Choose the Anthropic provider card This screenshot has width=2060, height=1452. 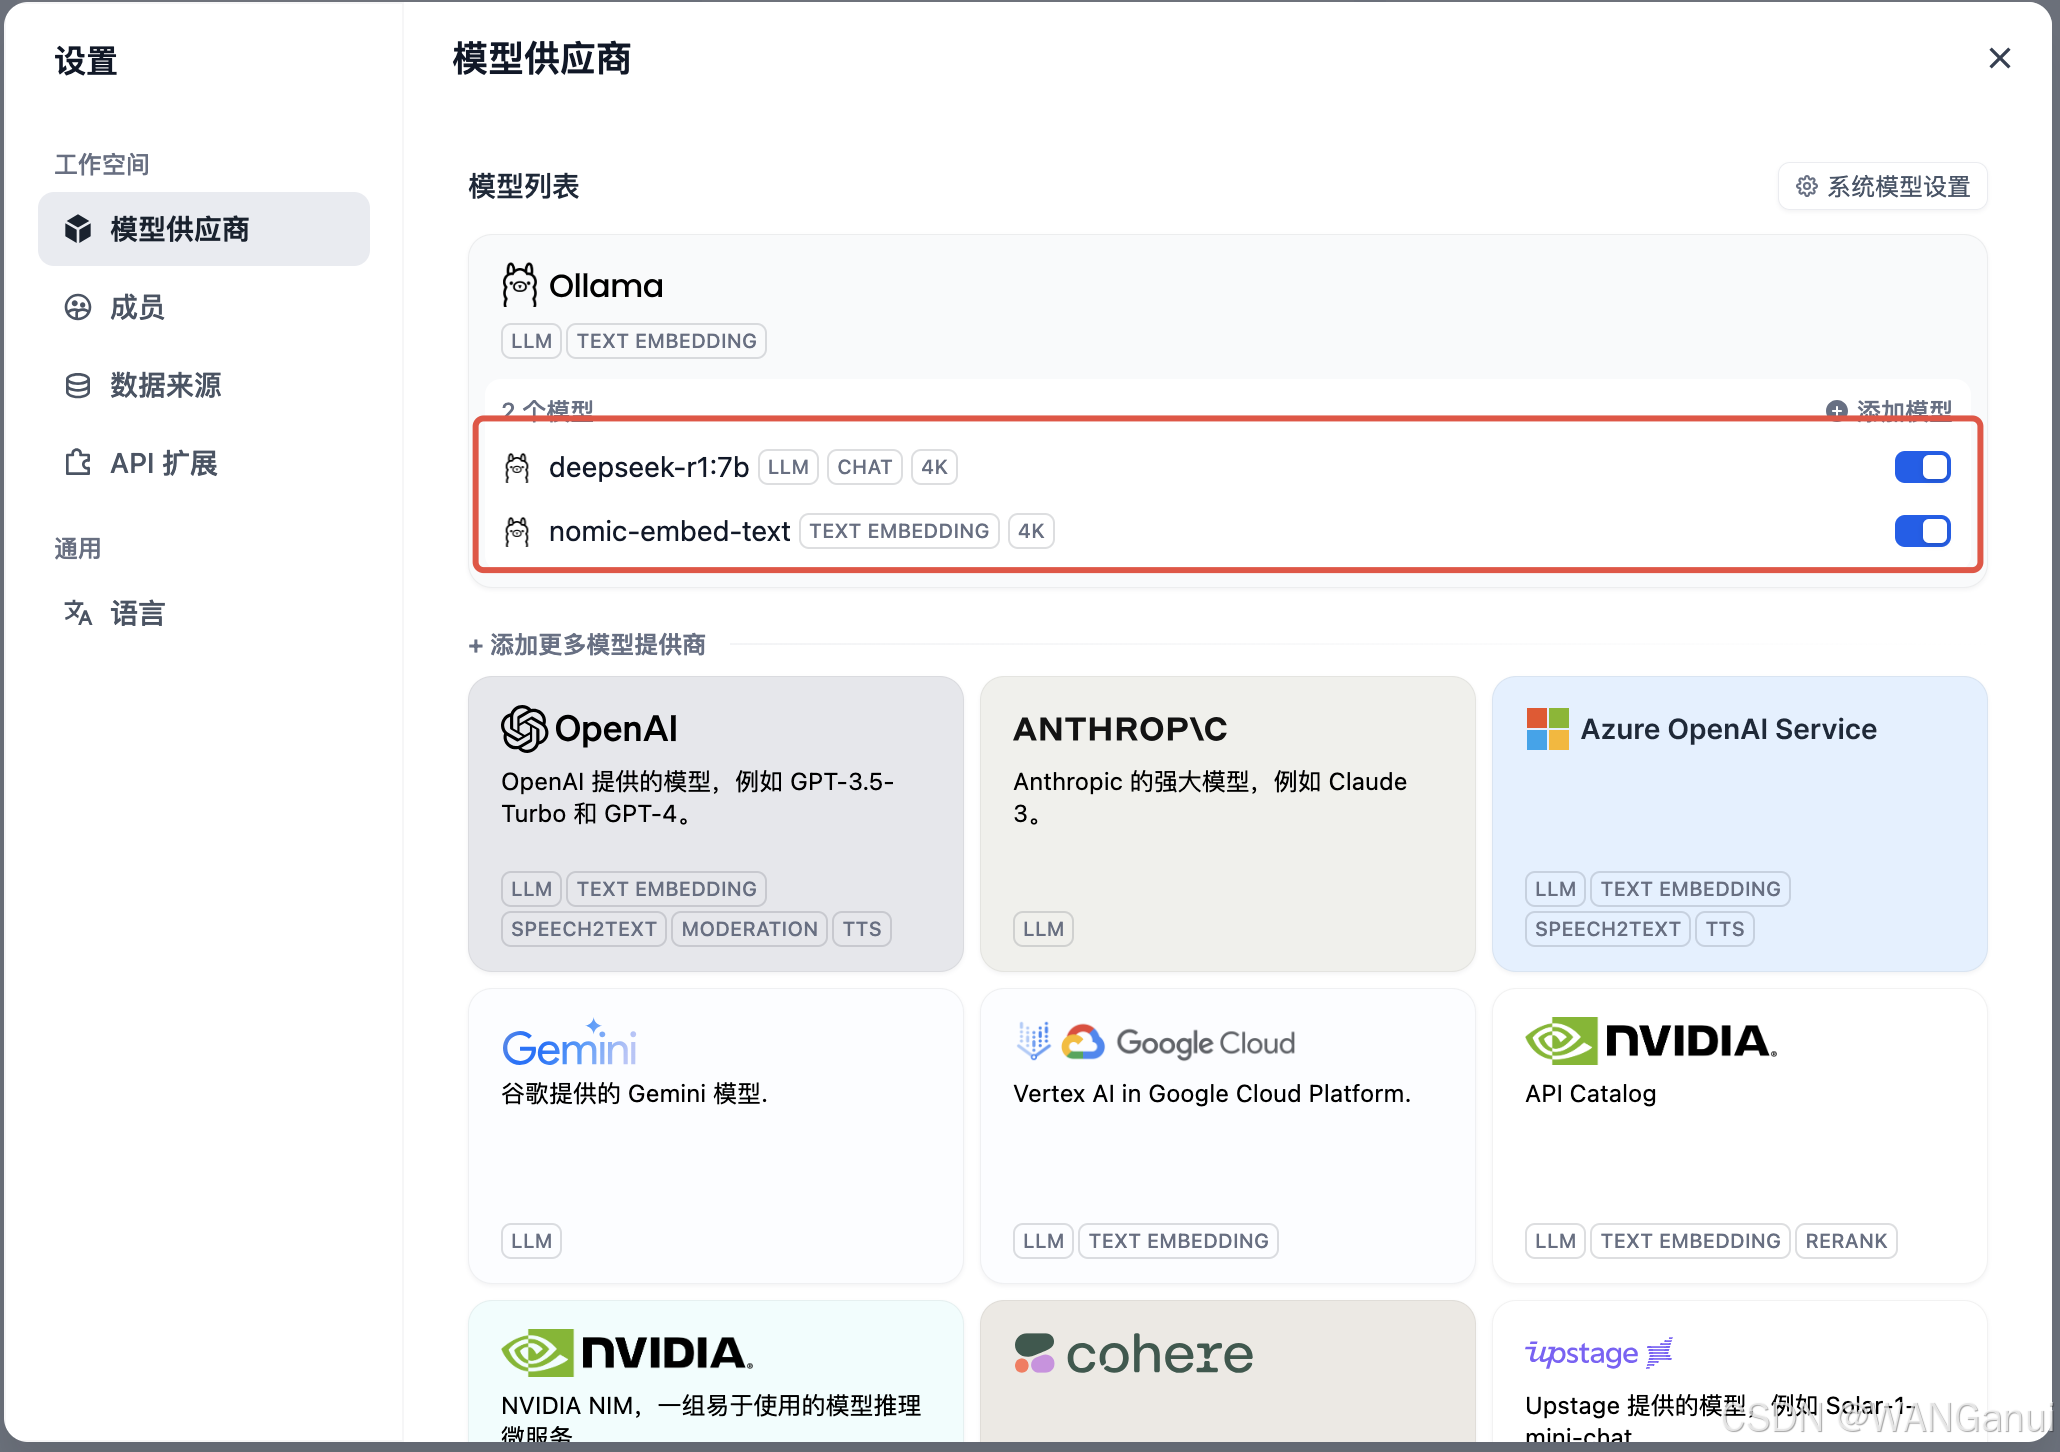(1227, 823)
